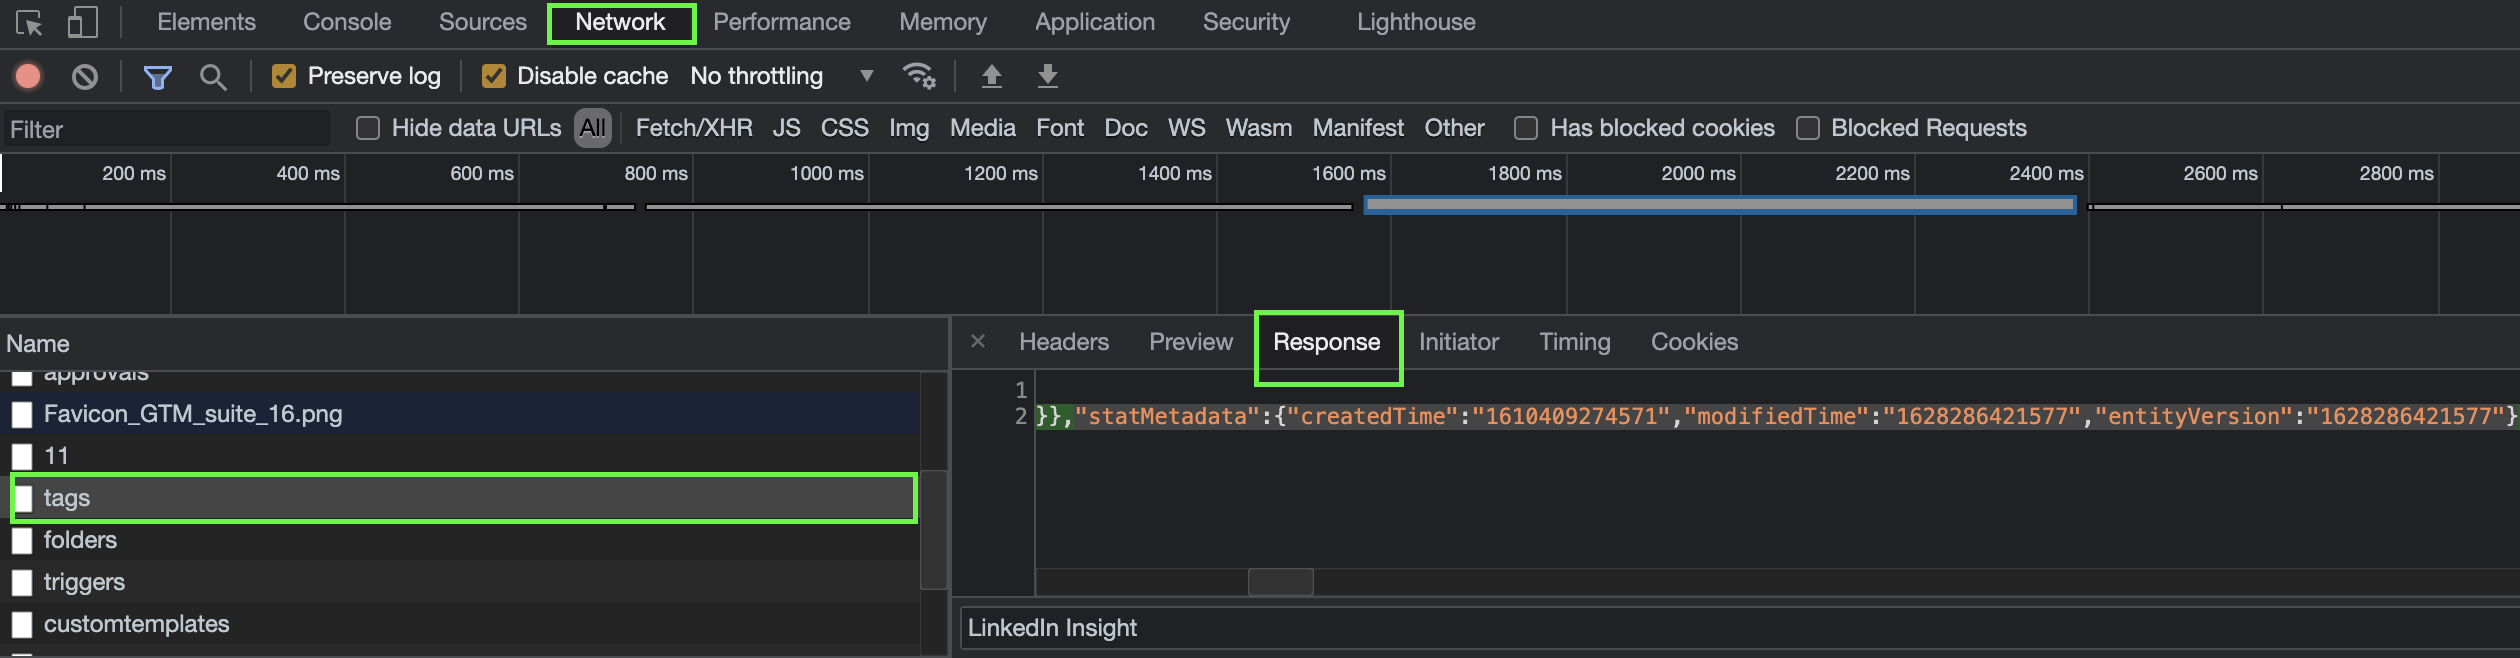This screenshot has height=658, width=2520.
Task: Switch to the Elements tab
Action: [x=206, y=22]
